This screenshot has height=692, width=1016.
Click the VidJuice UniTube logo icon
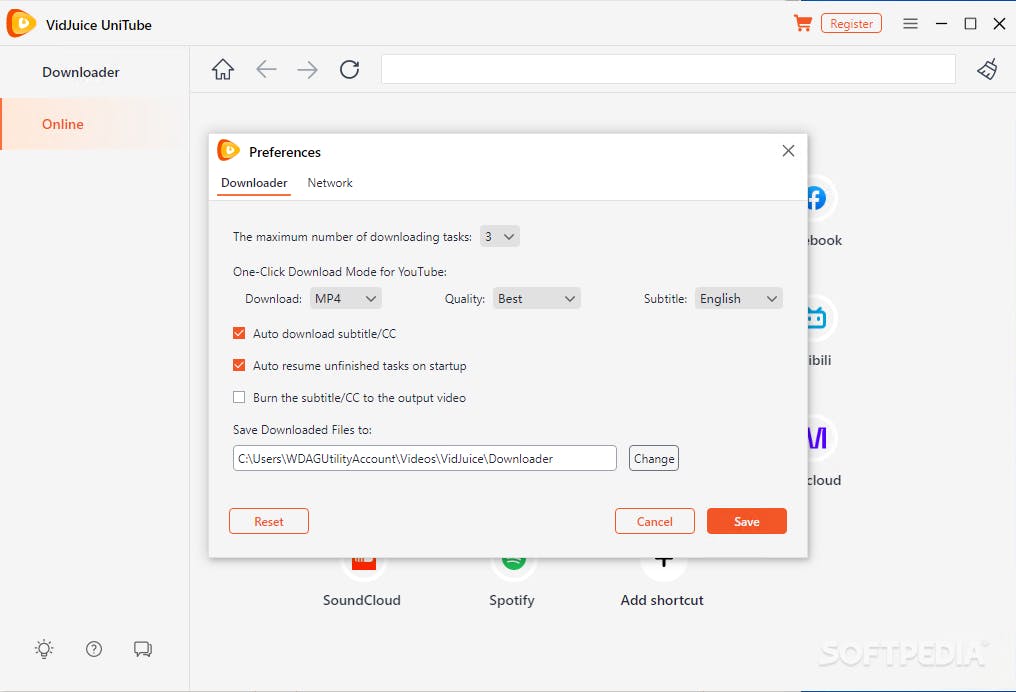coord(21,24)
